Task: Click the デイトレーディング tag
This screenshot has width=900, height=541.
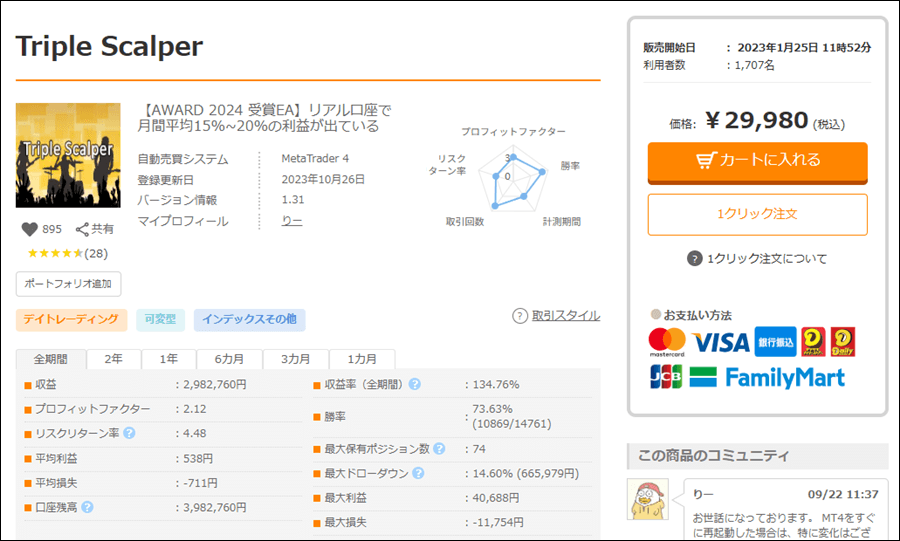Action: [x=71, y=320]
